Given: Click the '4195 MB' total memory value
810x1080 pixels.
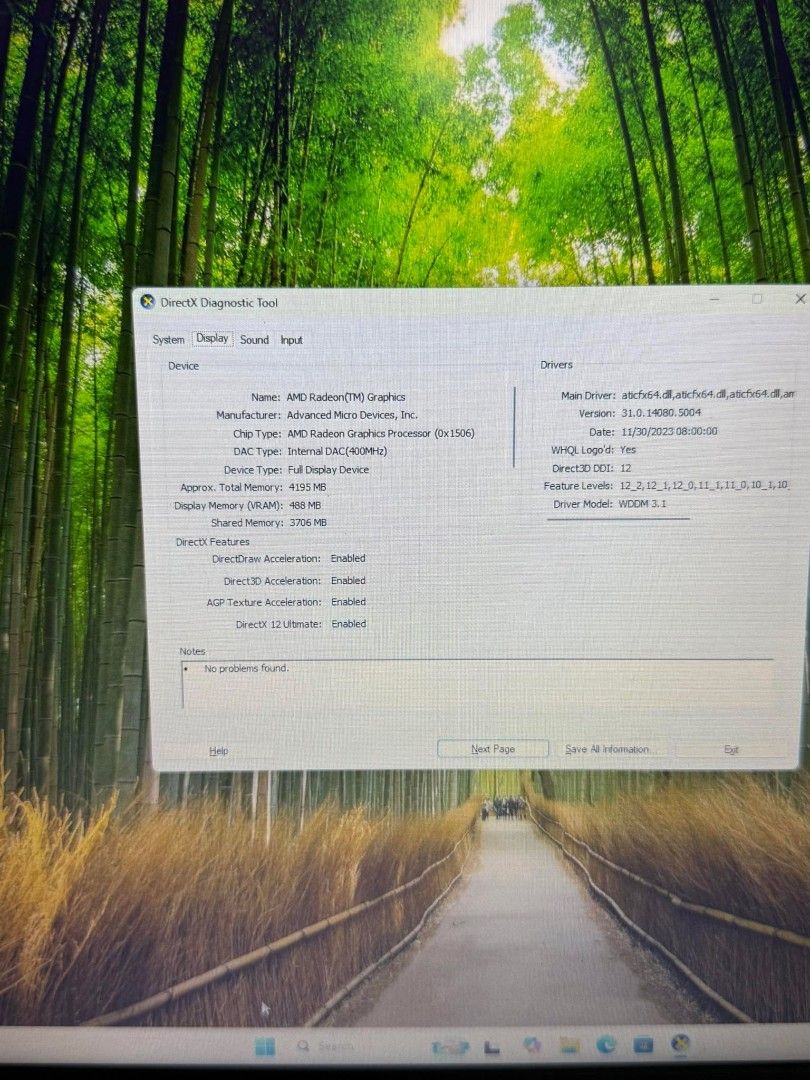Looking at the screenshot, I should 307,487.
